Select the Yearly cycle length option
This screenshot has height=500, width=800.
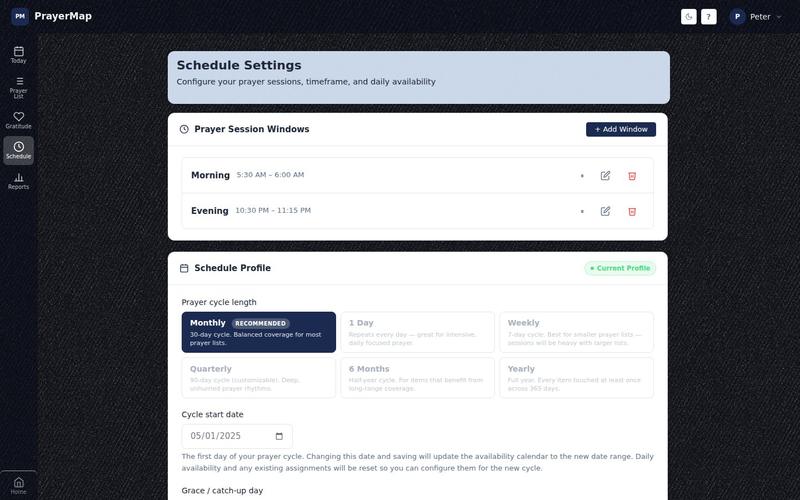coord(577,378)
